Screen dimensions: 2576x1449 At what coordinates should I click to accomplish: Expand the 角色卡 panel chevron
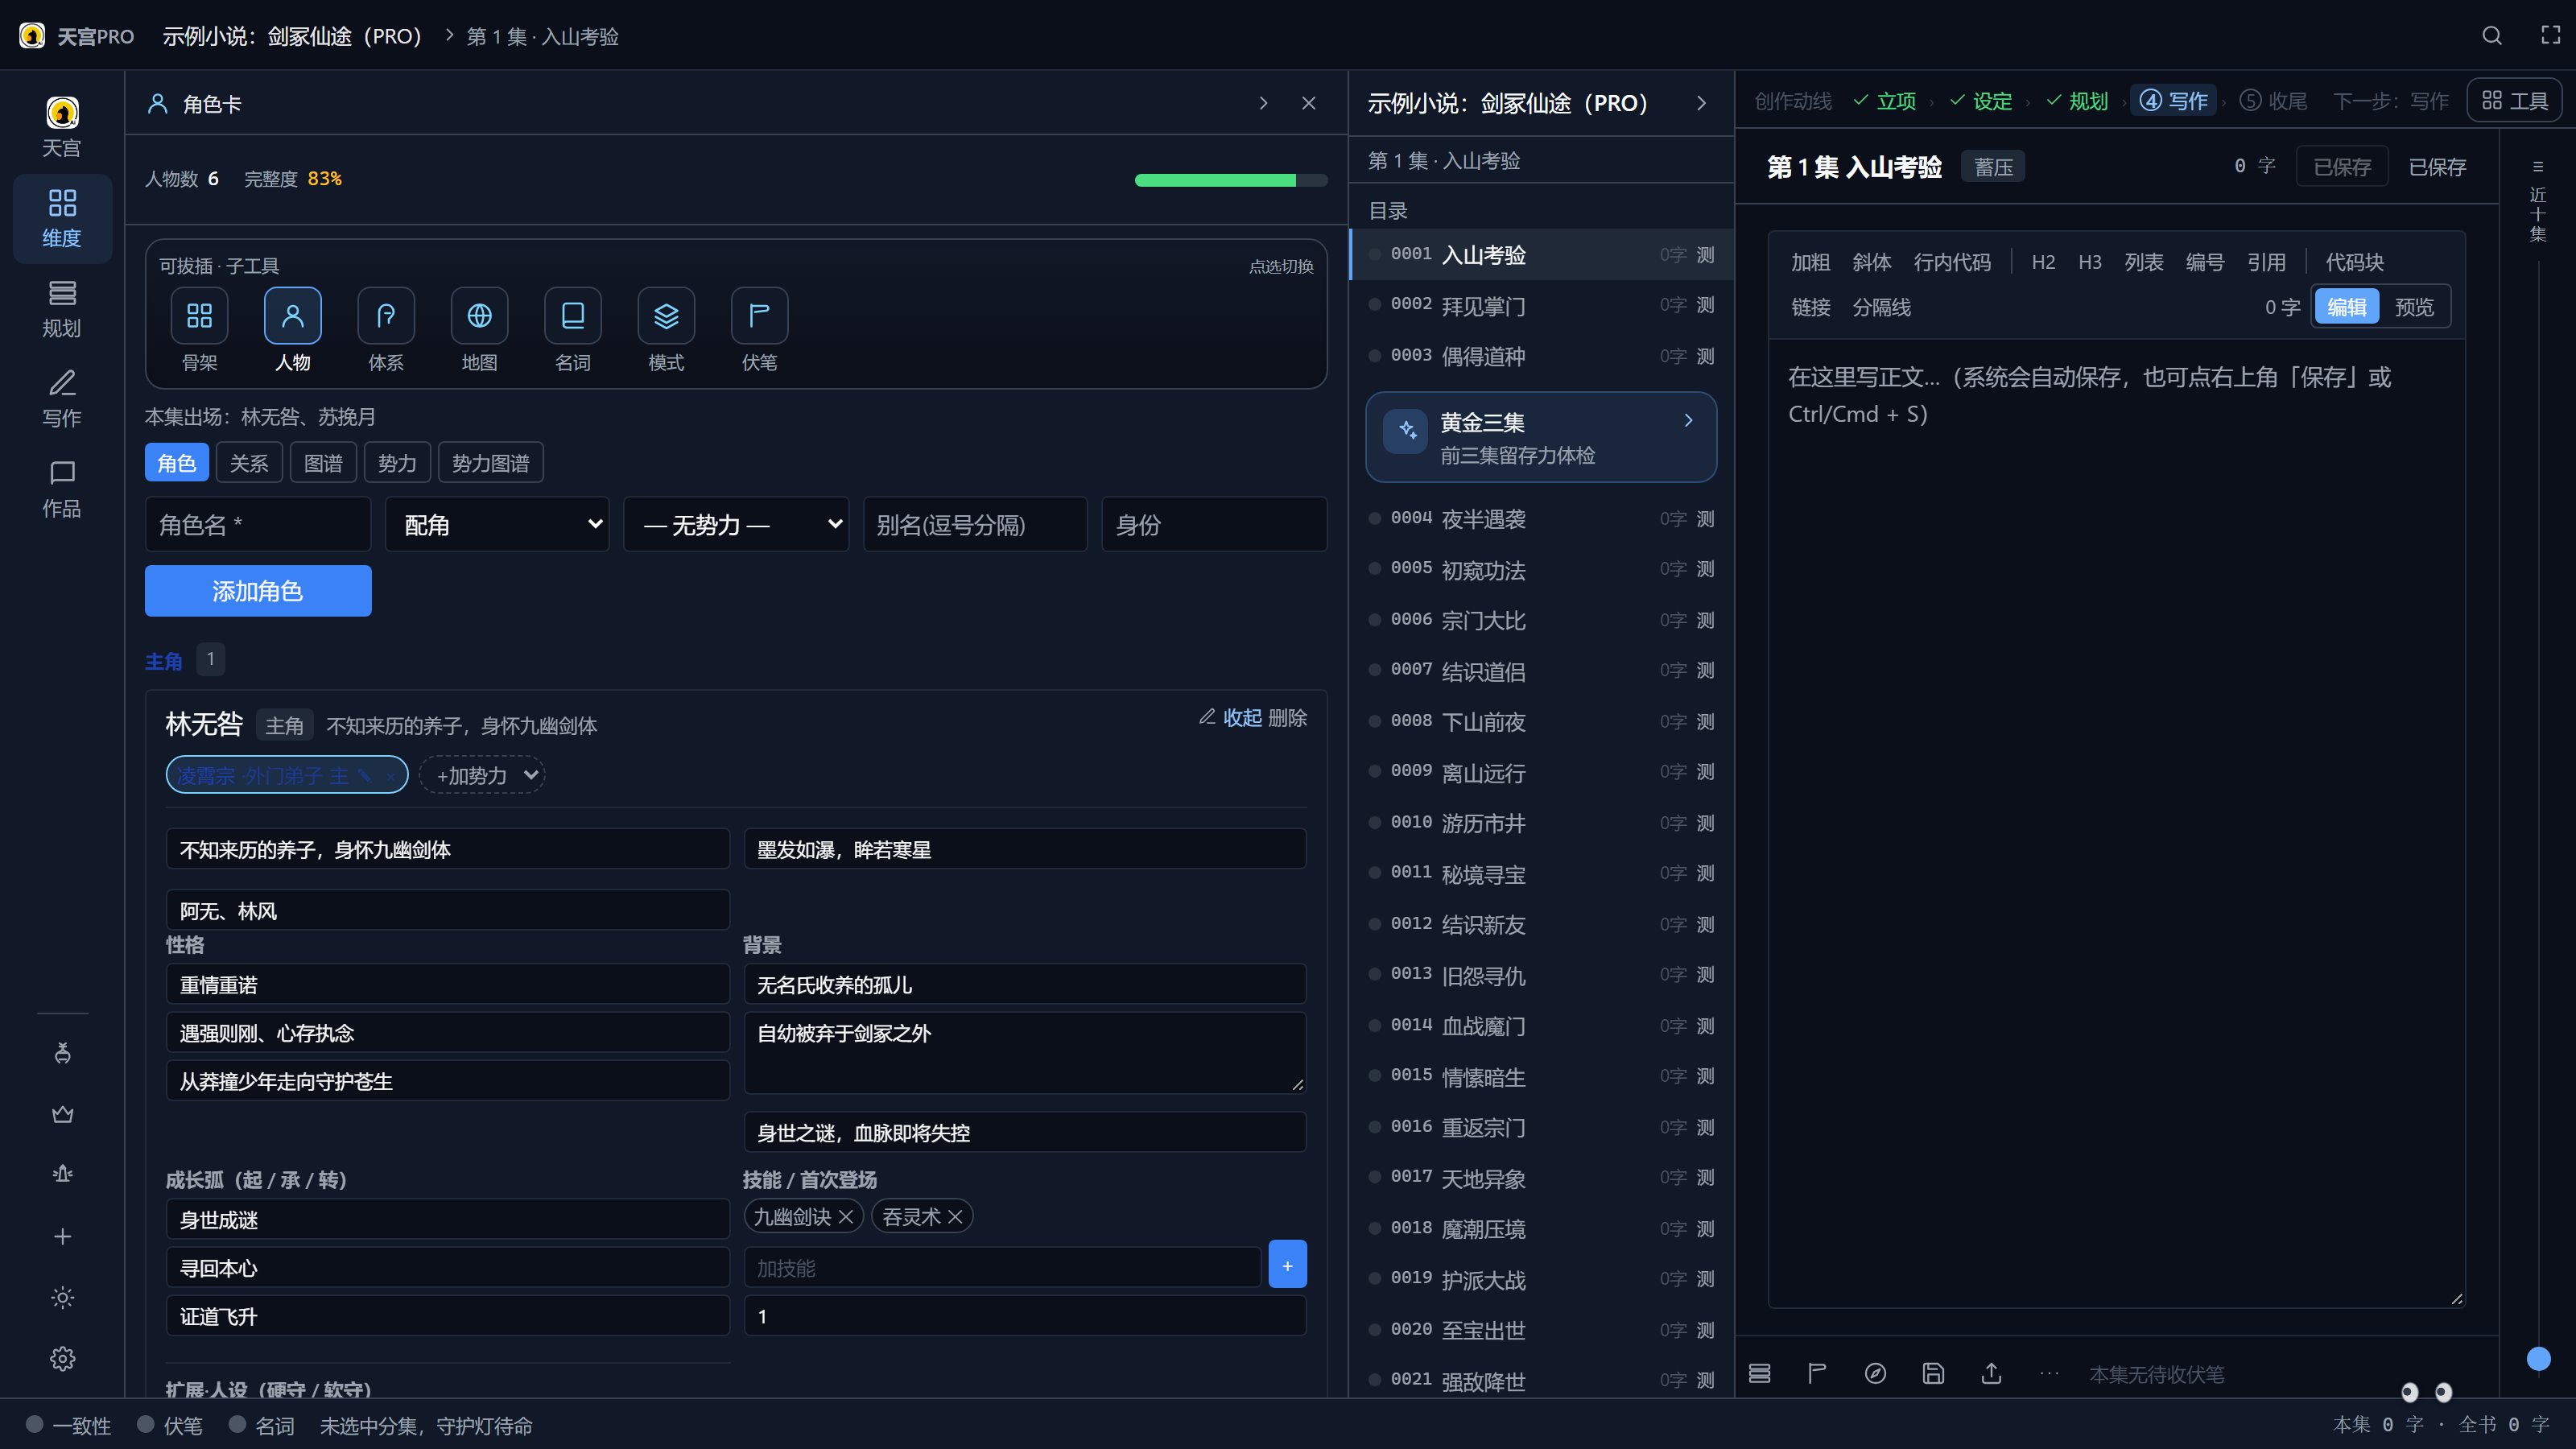(1263, 103)
